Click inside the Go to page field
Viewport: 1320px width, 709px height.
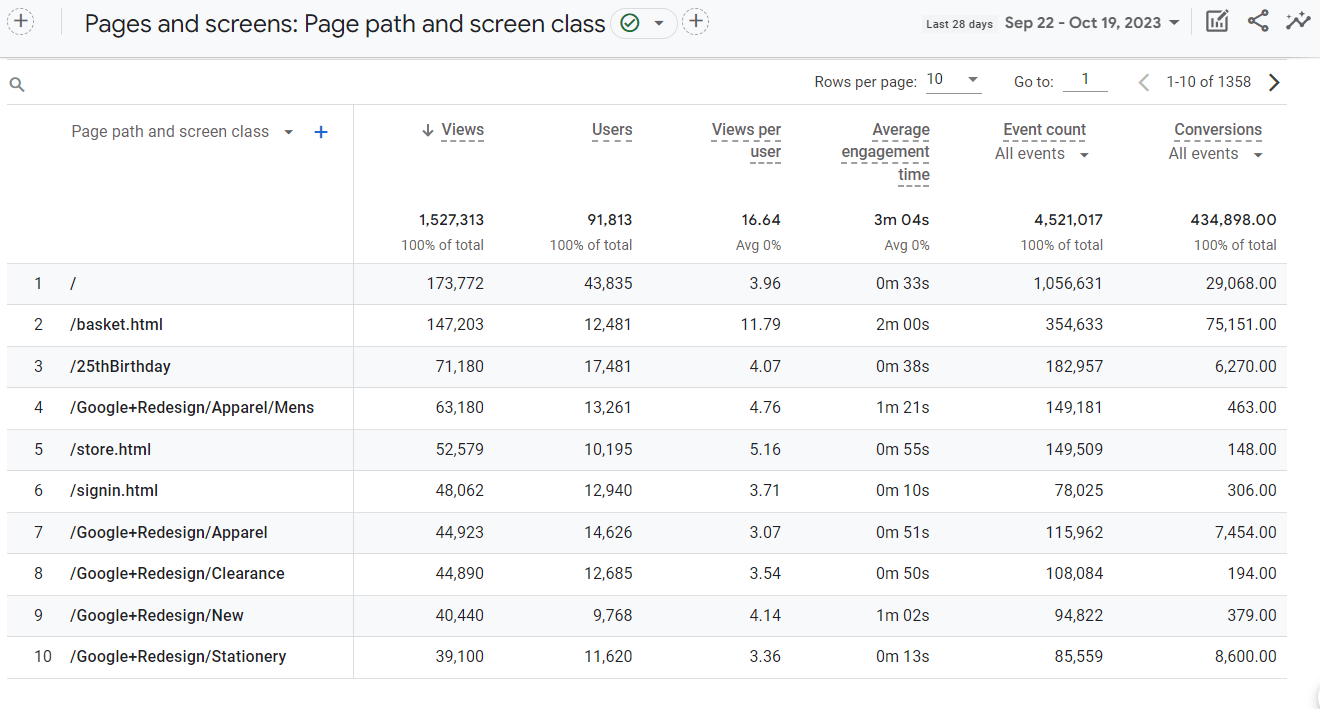1085,79
